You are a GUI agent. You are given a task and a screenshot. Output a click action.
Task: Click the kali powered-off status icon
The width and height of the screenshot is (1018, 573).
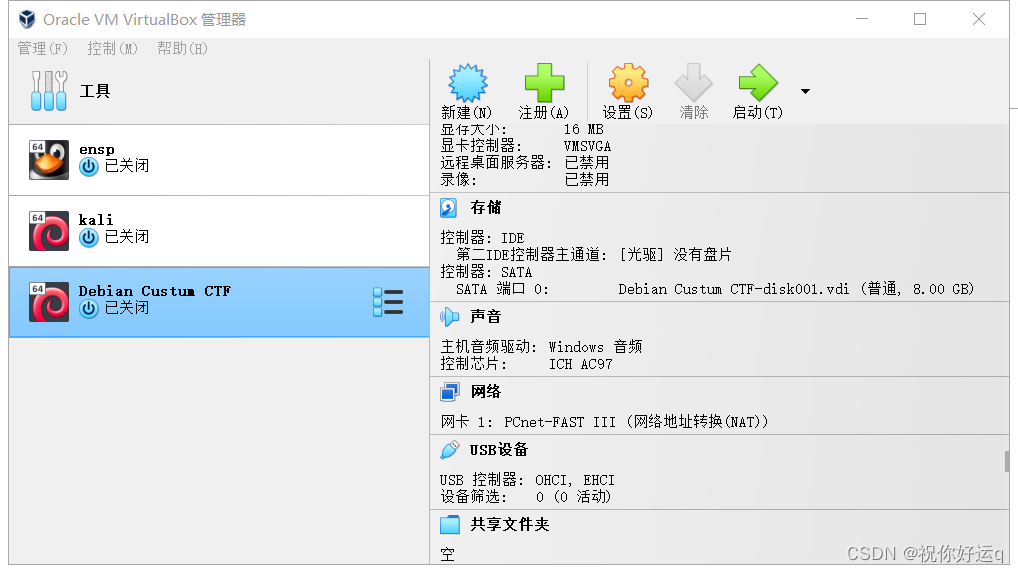(88, 238)
